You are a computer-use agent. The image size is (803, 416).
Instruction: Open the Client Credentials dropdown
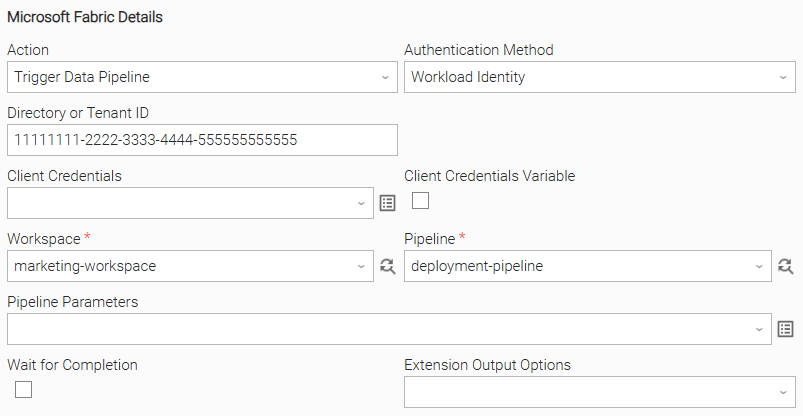(x=190, y=203)
